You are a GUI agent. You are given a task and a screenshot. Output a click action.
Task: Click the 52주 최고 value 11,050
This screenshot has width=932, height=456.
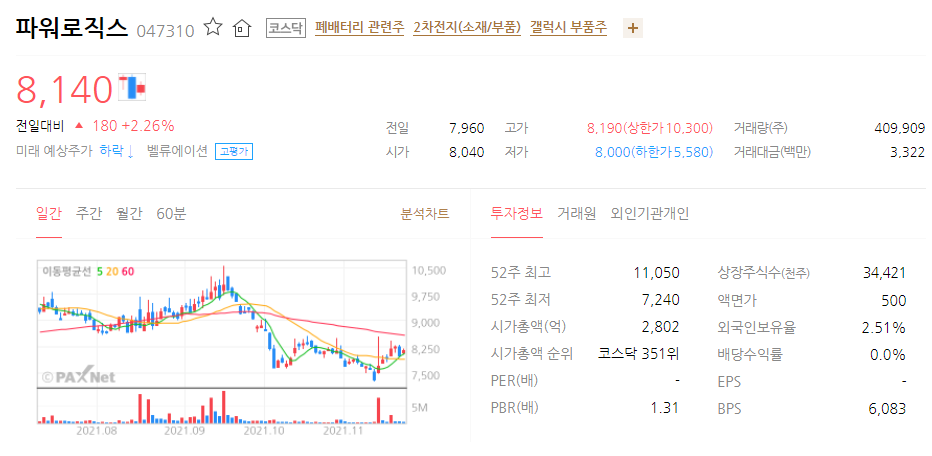657,273
